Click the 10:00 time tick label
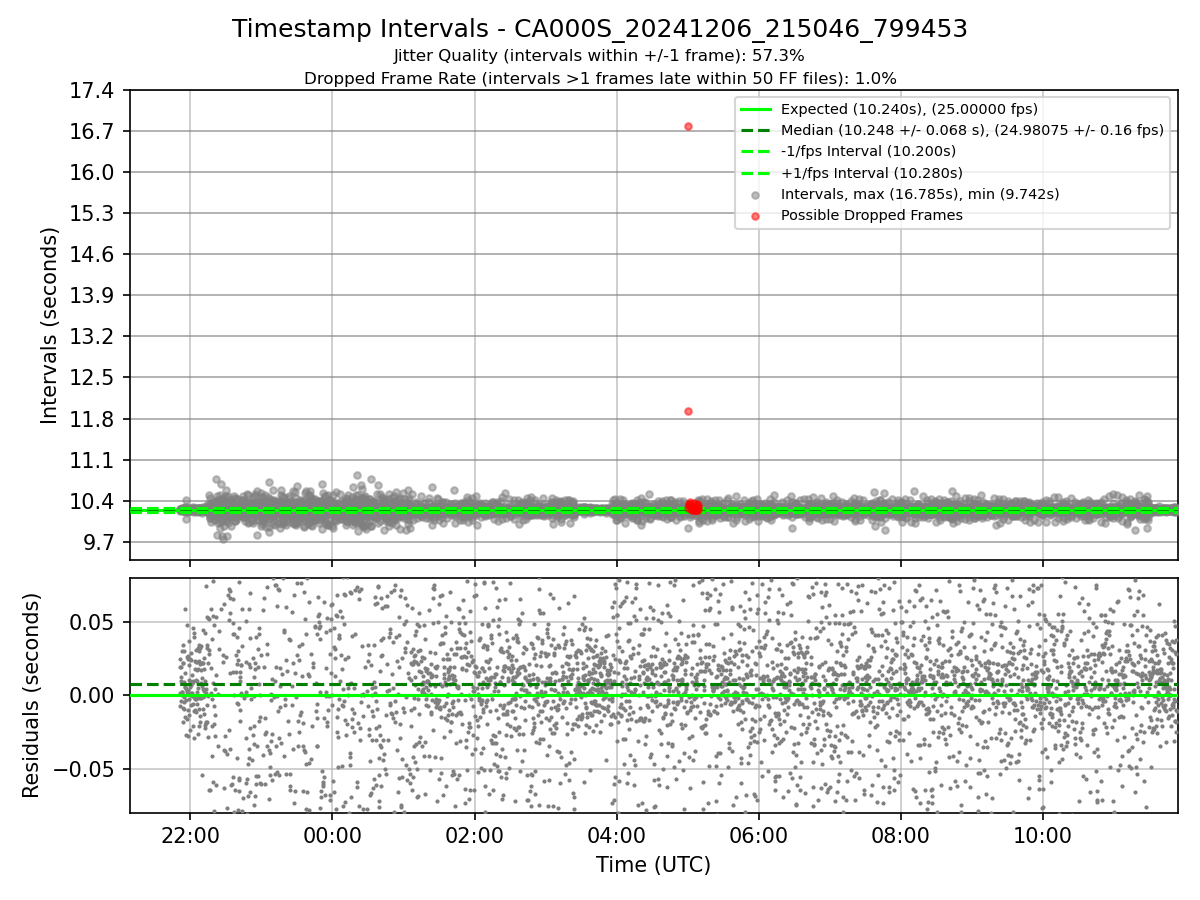This screenshot has width=1200, height=900. pyautogui.click(x=1043, y=834)
